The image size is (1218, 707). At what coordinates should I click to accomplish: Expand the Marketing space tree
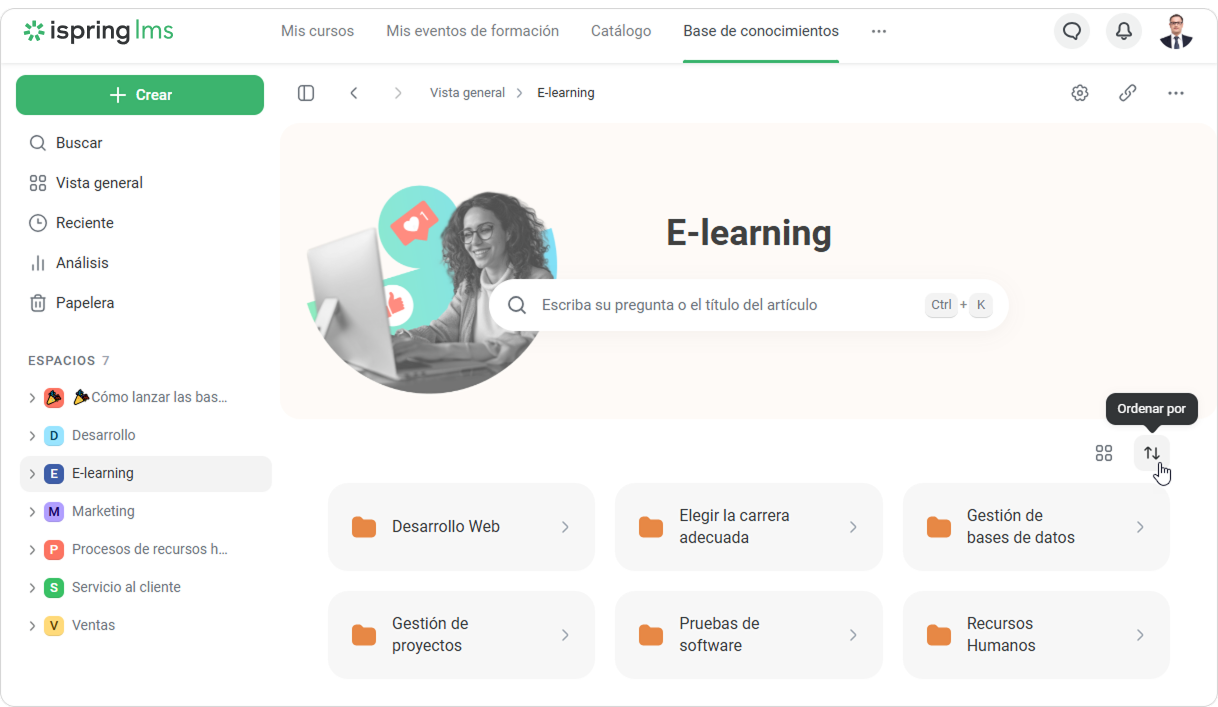coord(32,512)
